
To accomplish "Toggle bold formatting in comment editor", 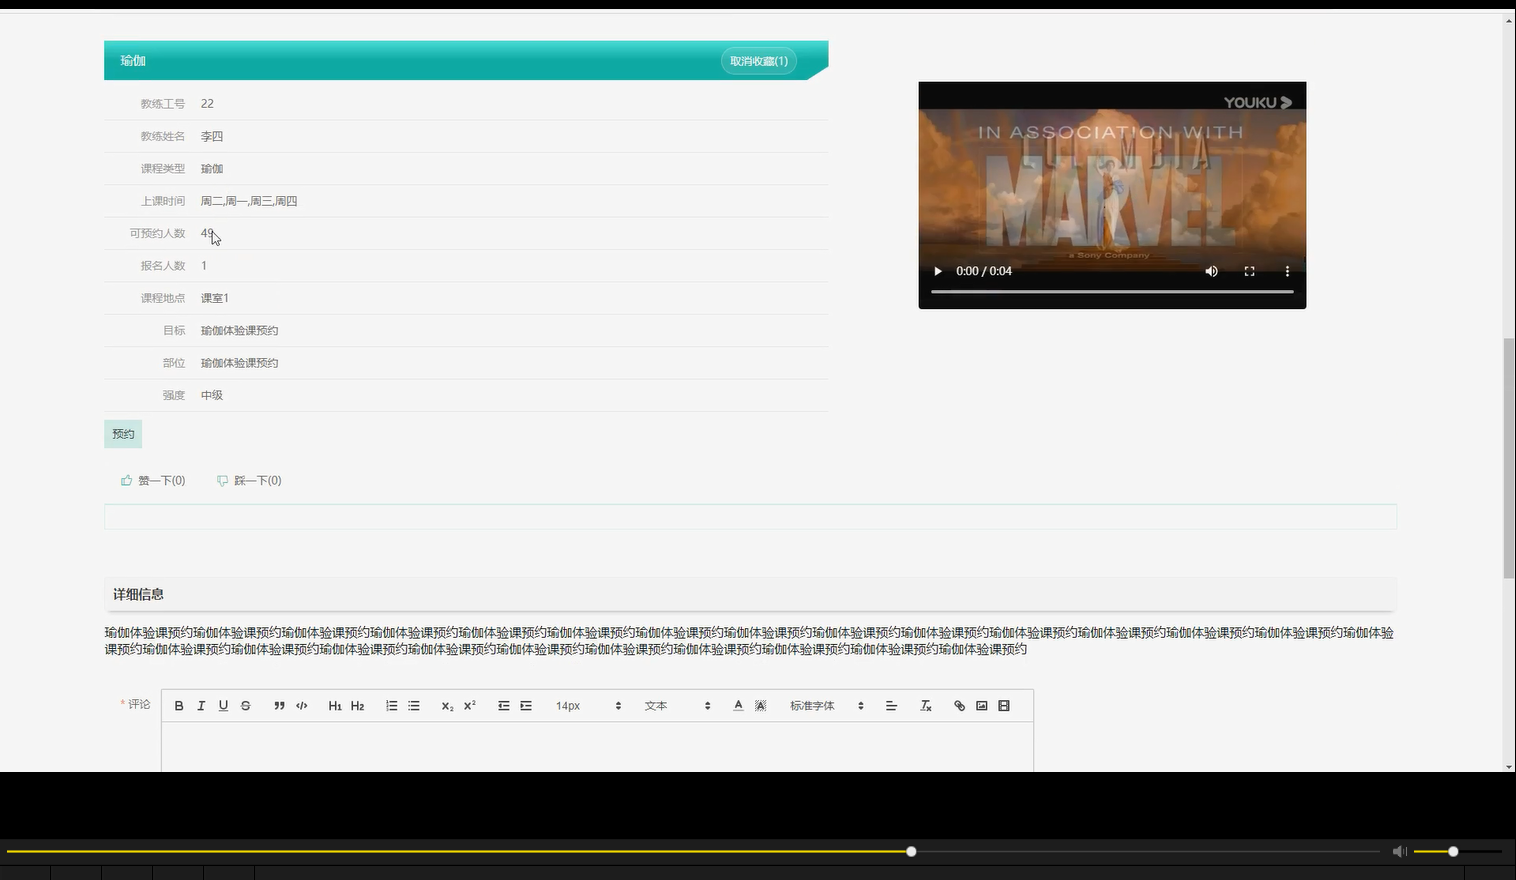I will [179, 706].
